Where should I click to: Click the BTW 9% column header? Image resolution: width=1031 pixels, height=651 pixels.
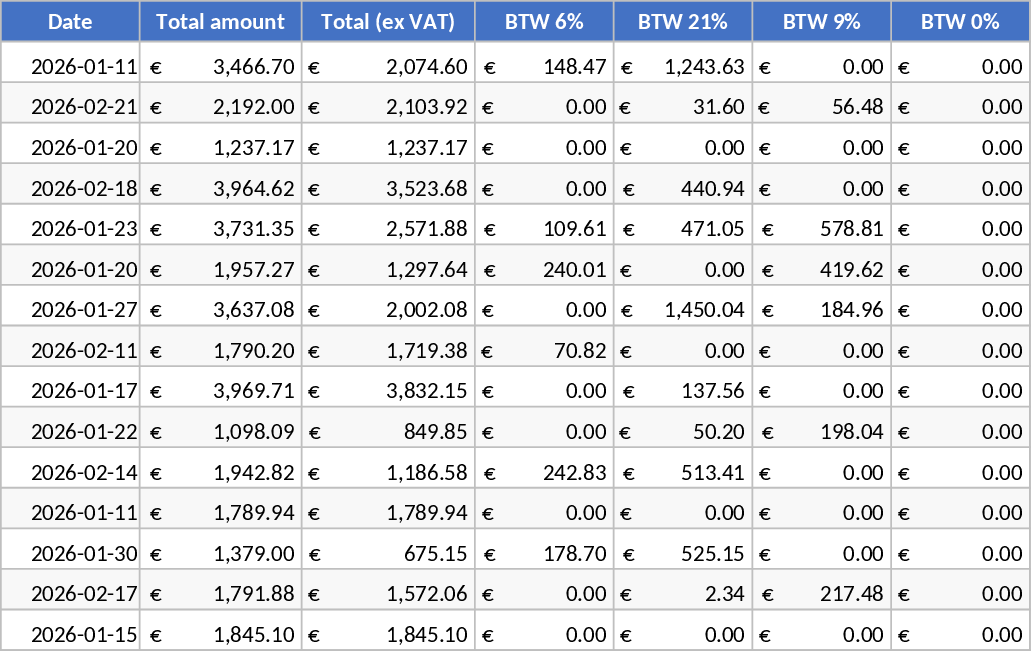[820, 22]
